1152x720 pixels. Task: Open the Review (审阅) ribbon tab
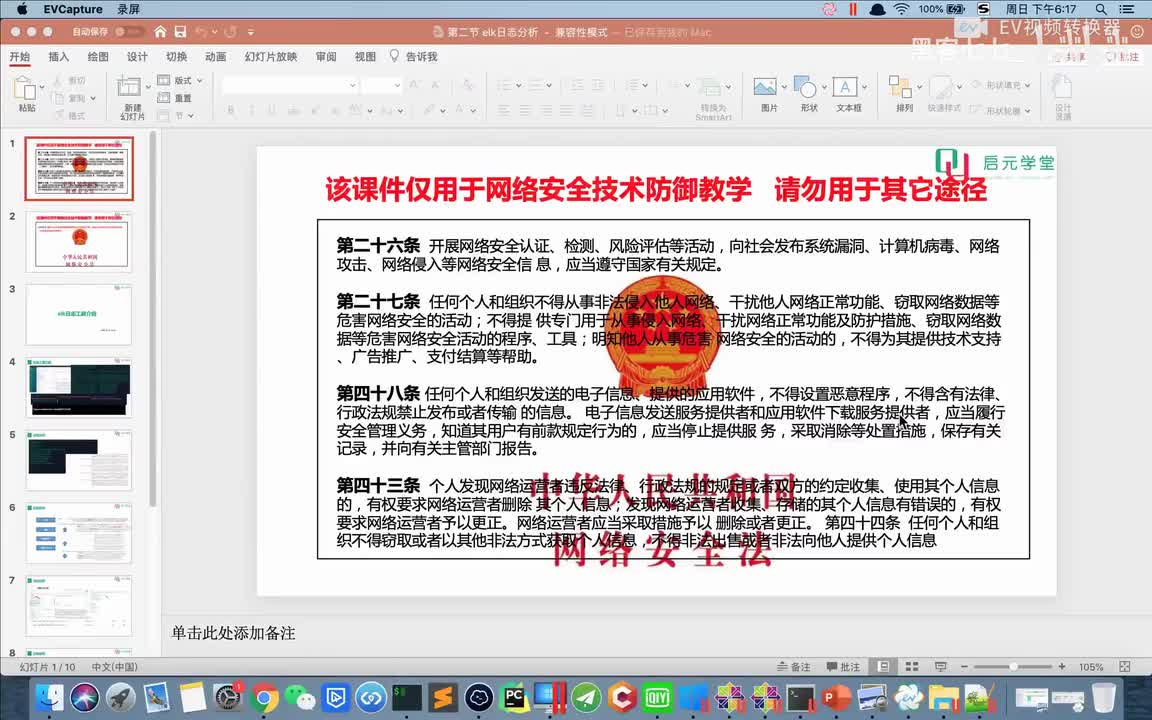pos(325,57)
